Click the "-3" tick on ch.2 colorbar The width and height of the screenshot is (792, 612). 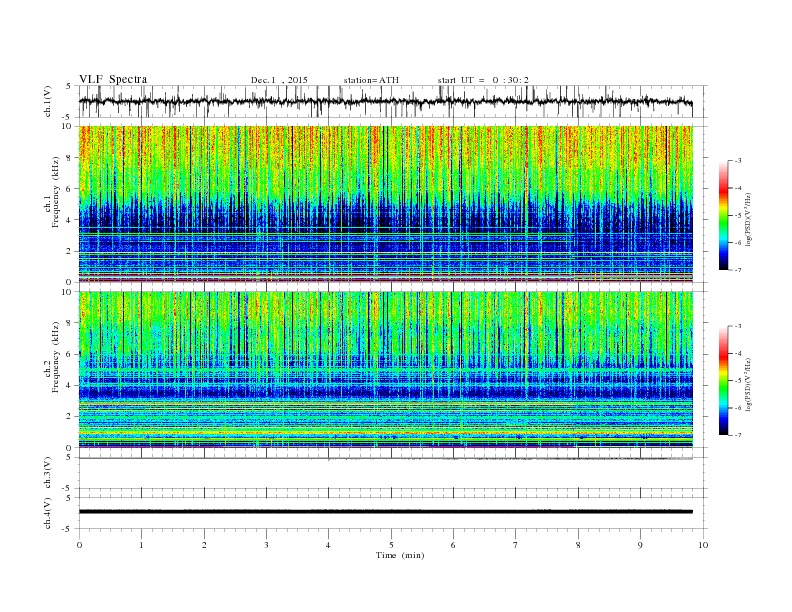(x=737, y=326)
